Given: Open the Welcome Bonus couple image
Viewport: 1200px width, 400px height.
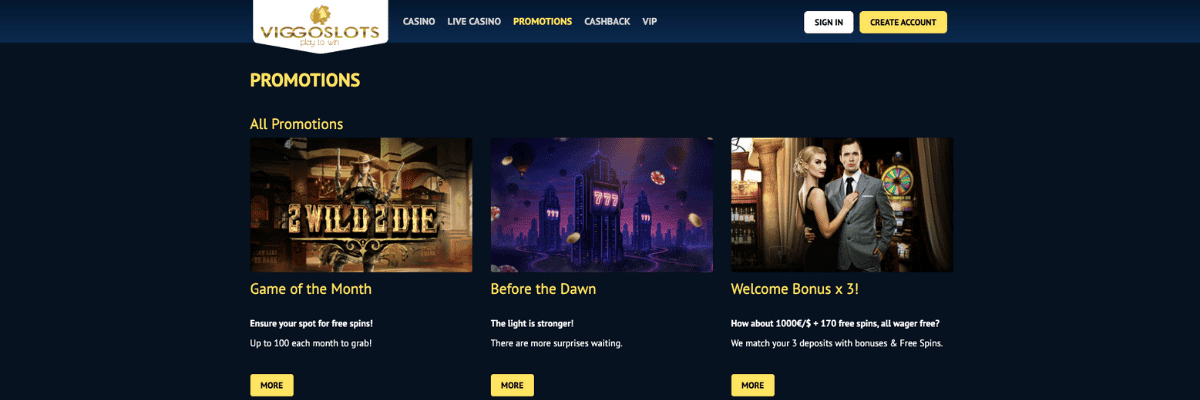Looking at the screenshot, I should (x=842, y=205).
